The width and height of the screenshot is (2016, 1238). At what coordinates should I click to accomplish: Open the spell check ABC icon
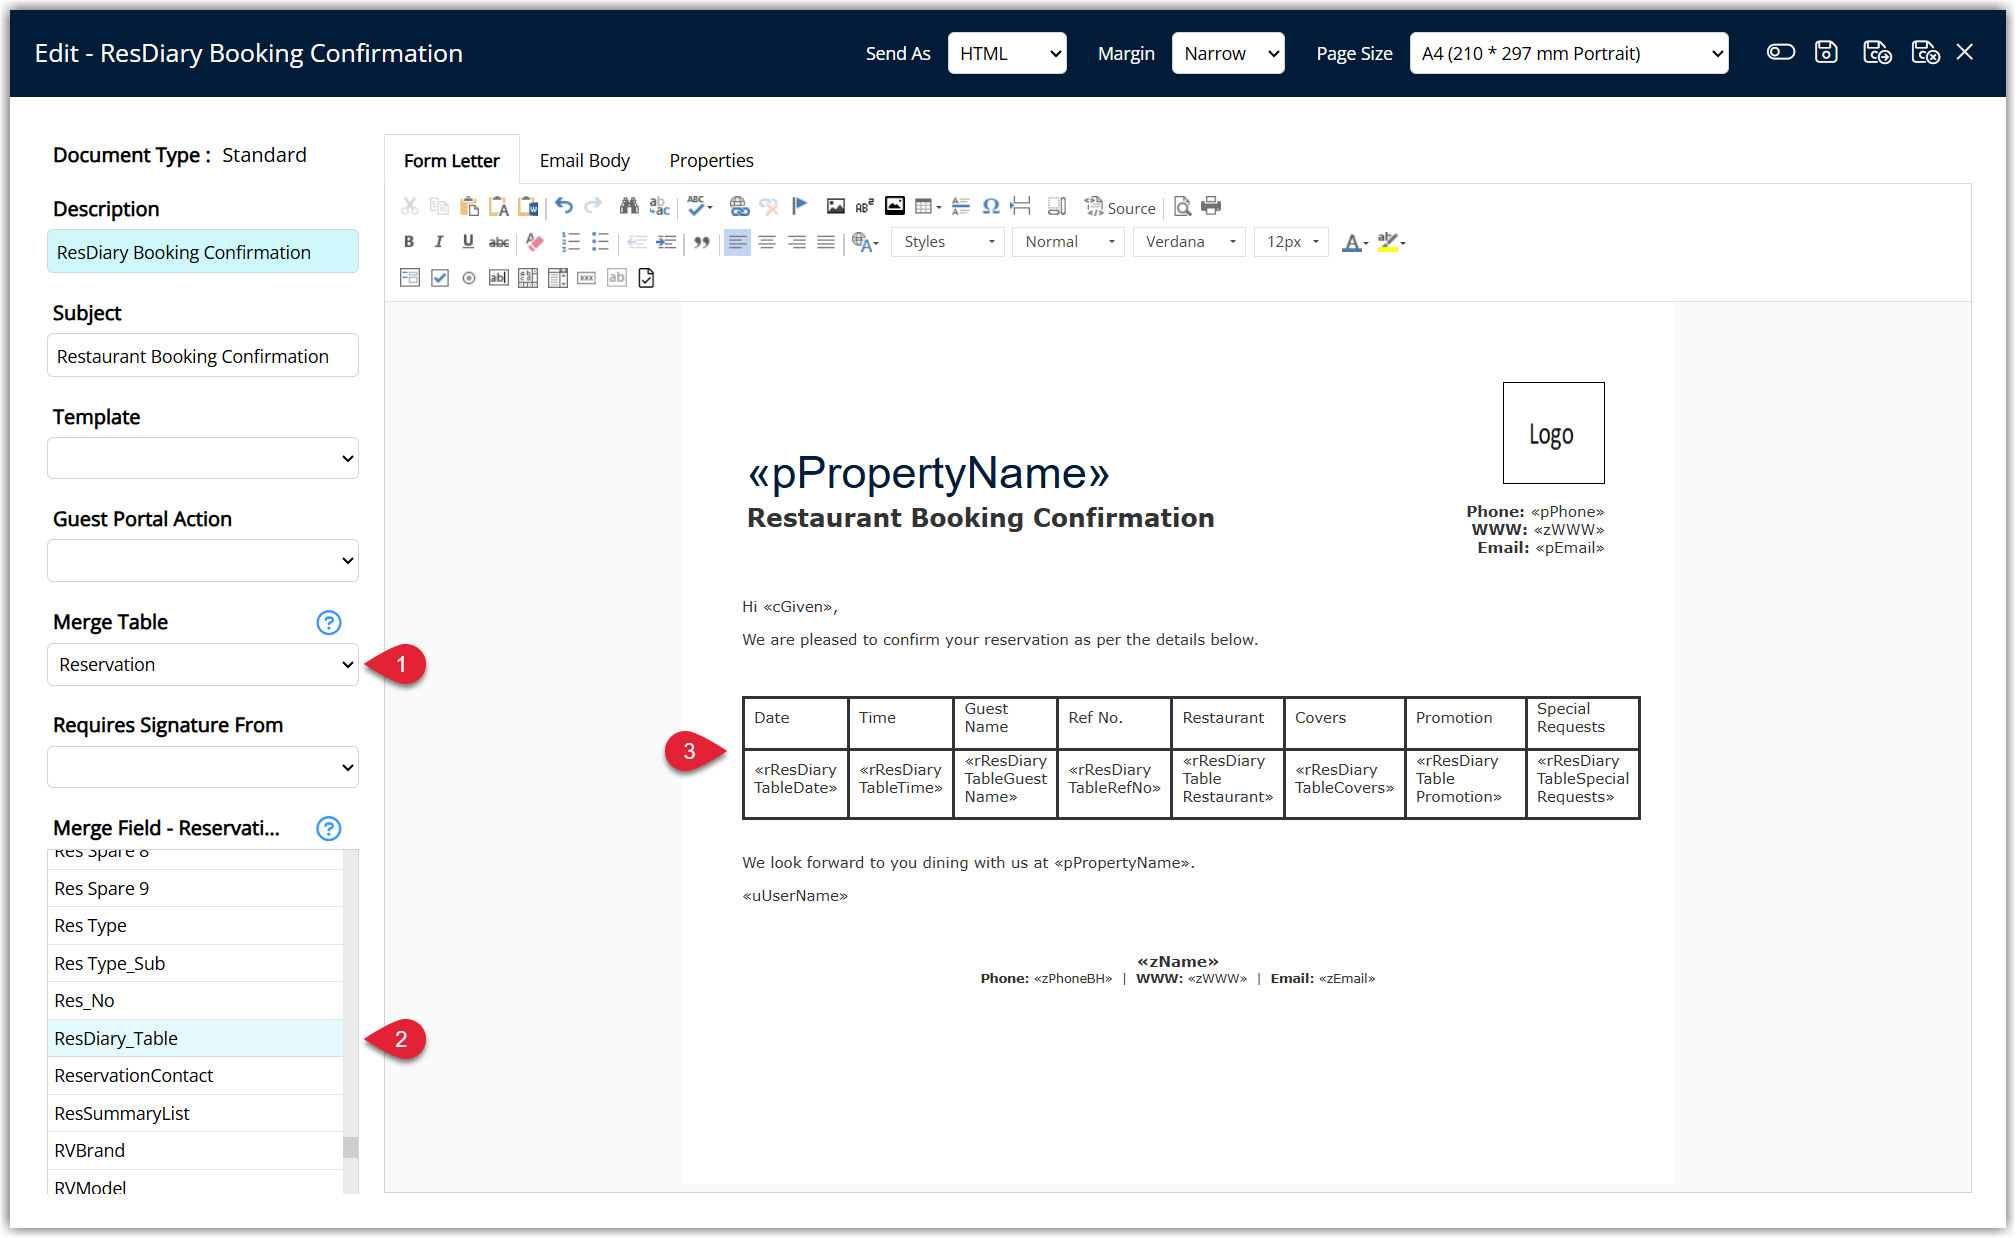[x=699, y=206]
